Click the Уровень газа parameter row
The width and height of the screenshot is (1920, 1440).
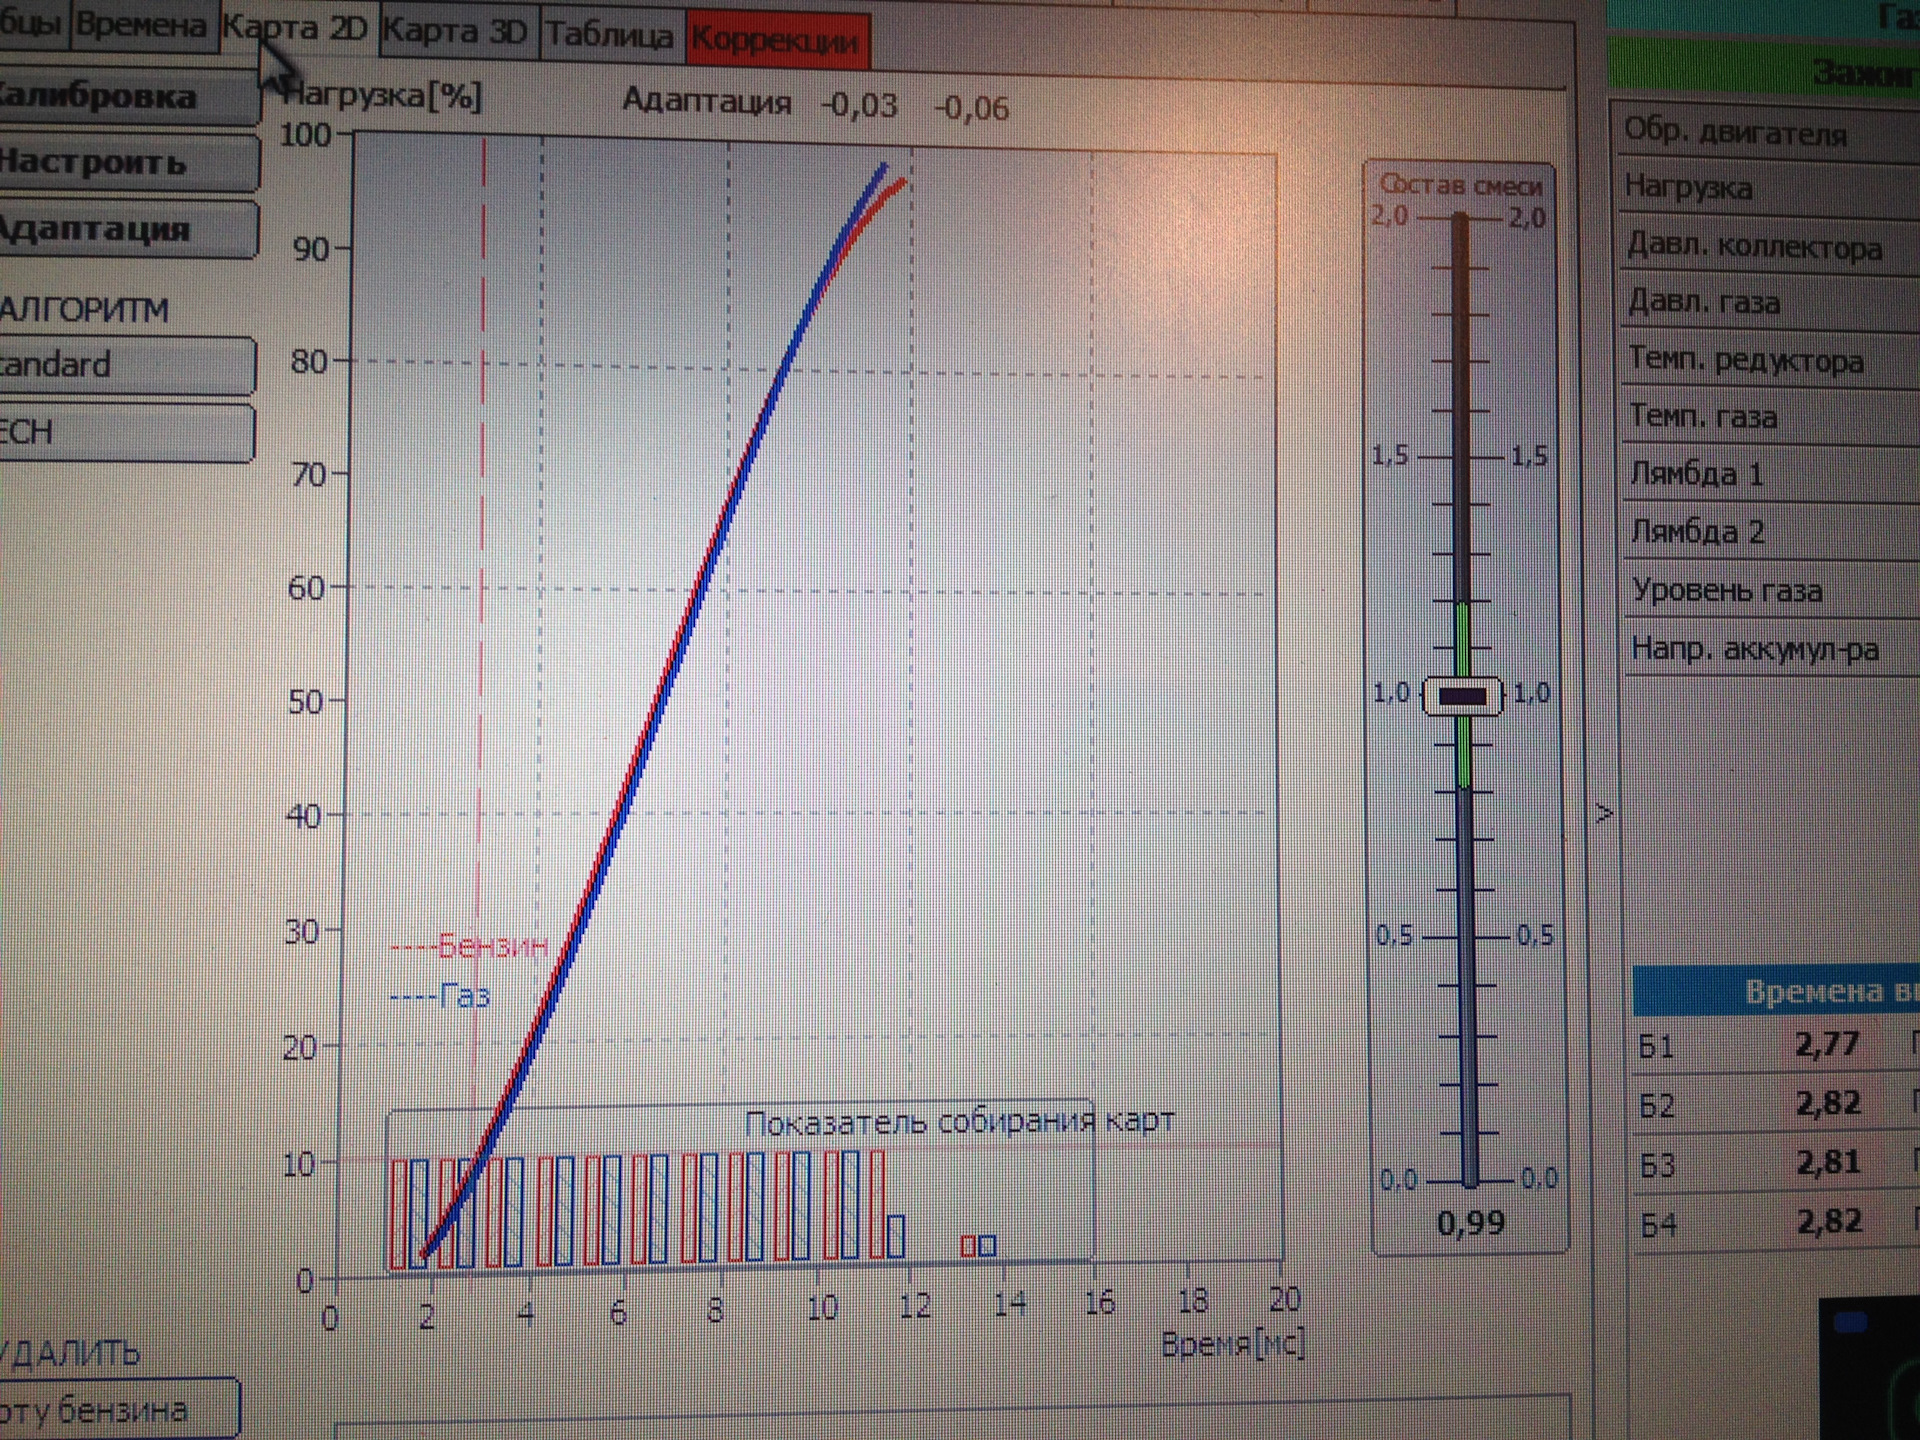tap(1727, 591)
